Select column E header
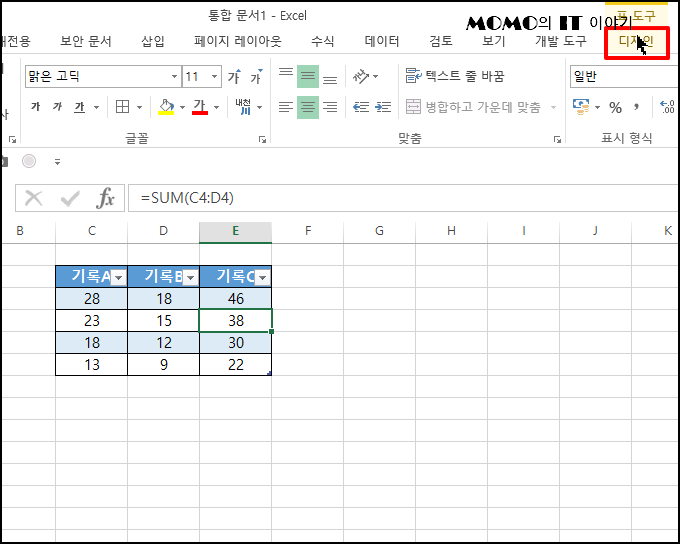Image resolution: width=680 pixels, height=544 pixels. tap(235, 232)
